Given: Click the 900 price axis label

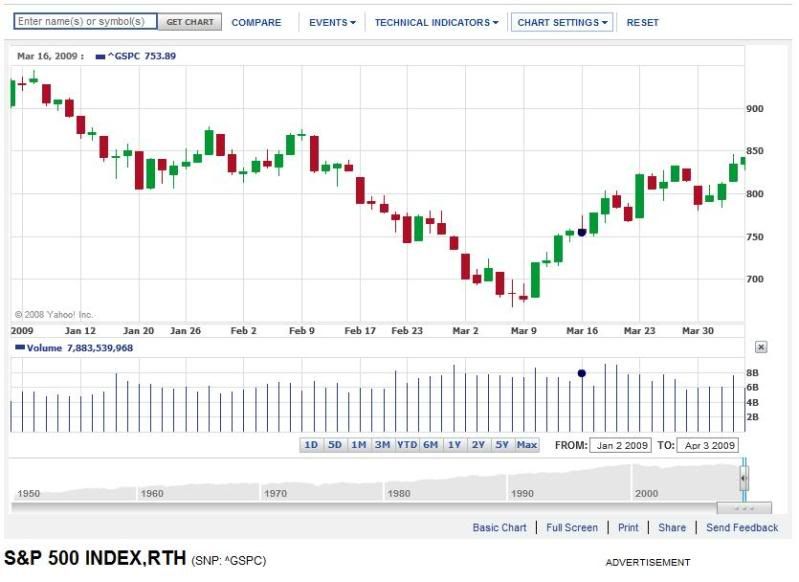Looking at the screenshot, I should 755,109.
